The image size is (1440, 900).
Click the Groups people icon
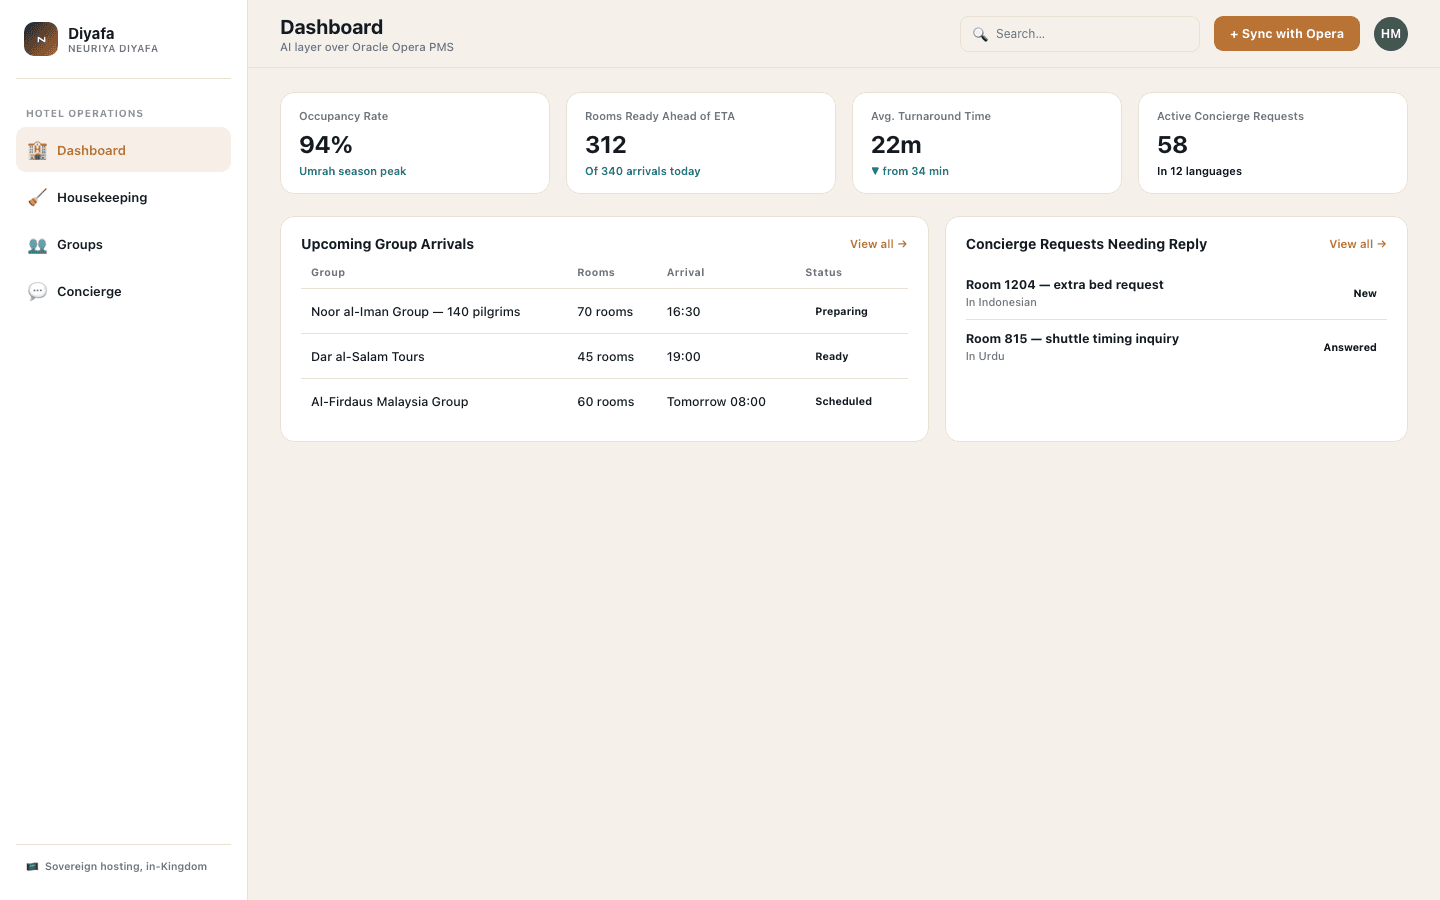pos(37,244)
